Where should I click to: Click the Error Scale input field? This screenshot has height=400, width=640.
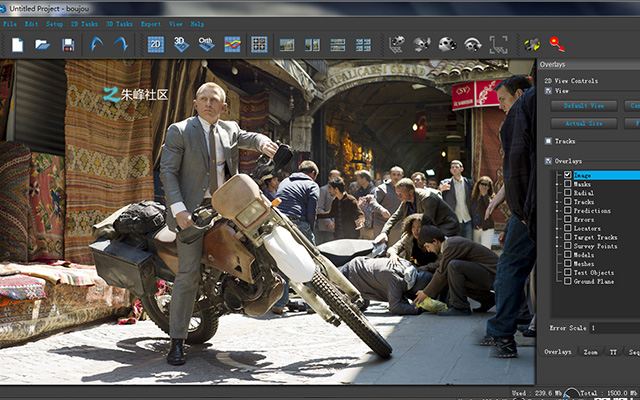(615, 328)
